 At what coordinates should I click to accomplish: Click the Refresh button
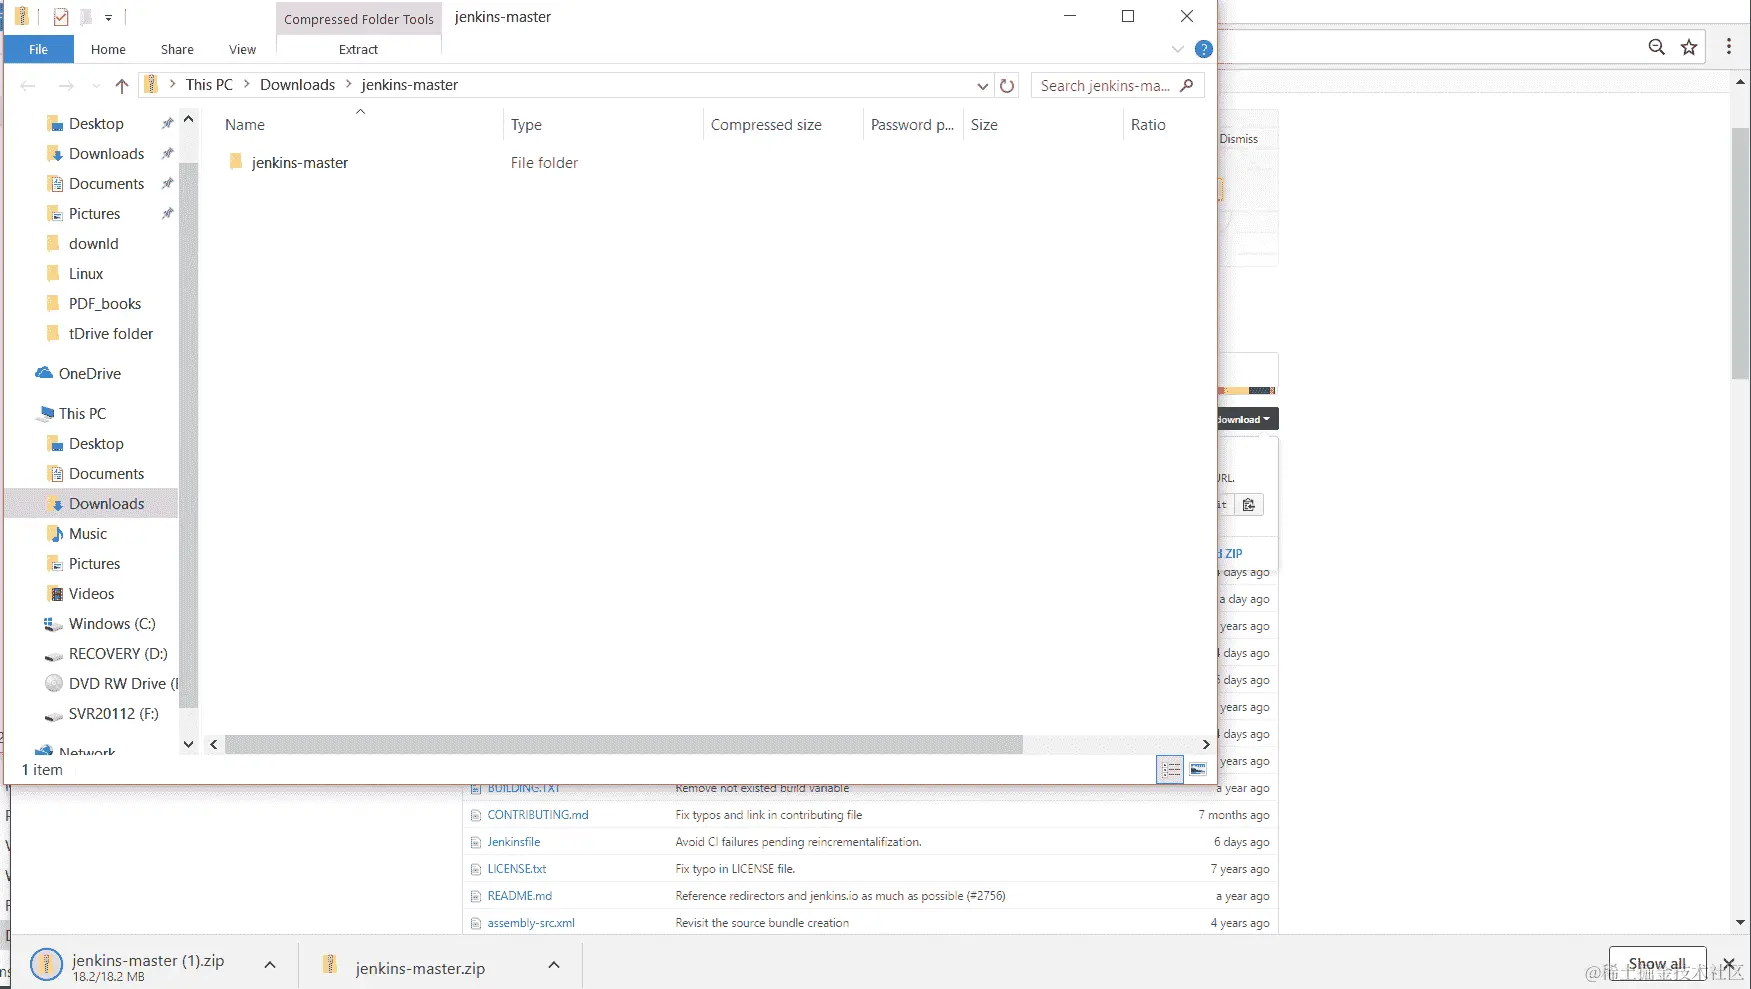(x=1007, y=86)
